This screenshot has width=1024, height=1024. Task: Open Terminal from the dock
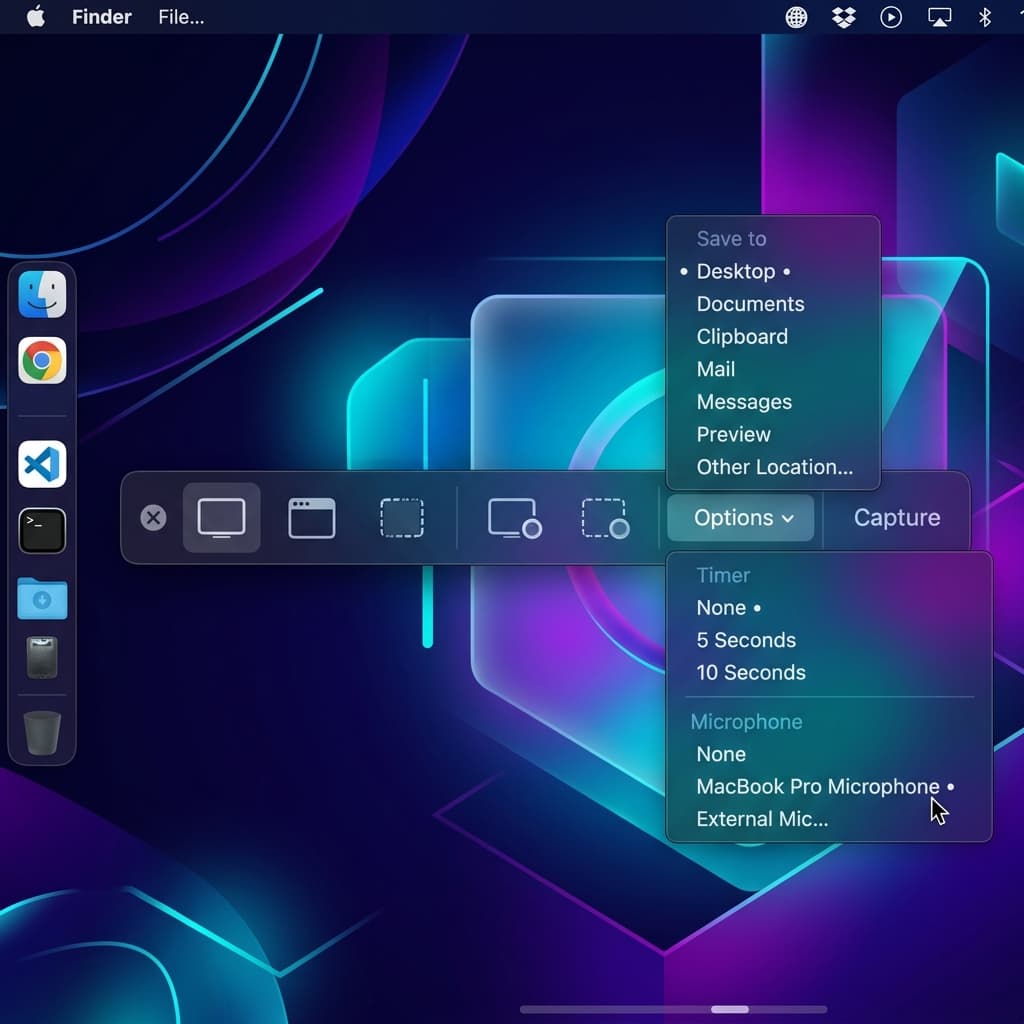pyautogui.click(x=41, y=530)
